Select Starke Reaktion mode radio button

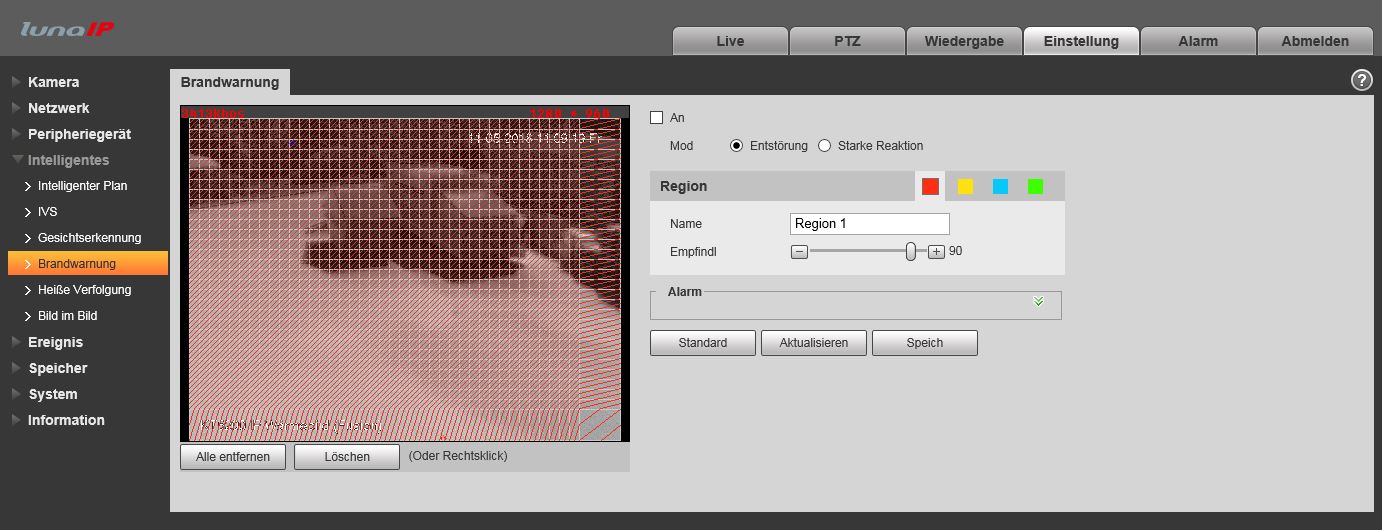(x=825, y=146)
